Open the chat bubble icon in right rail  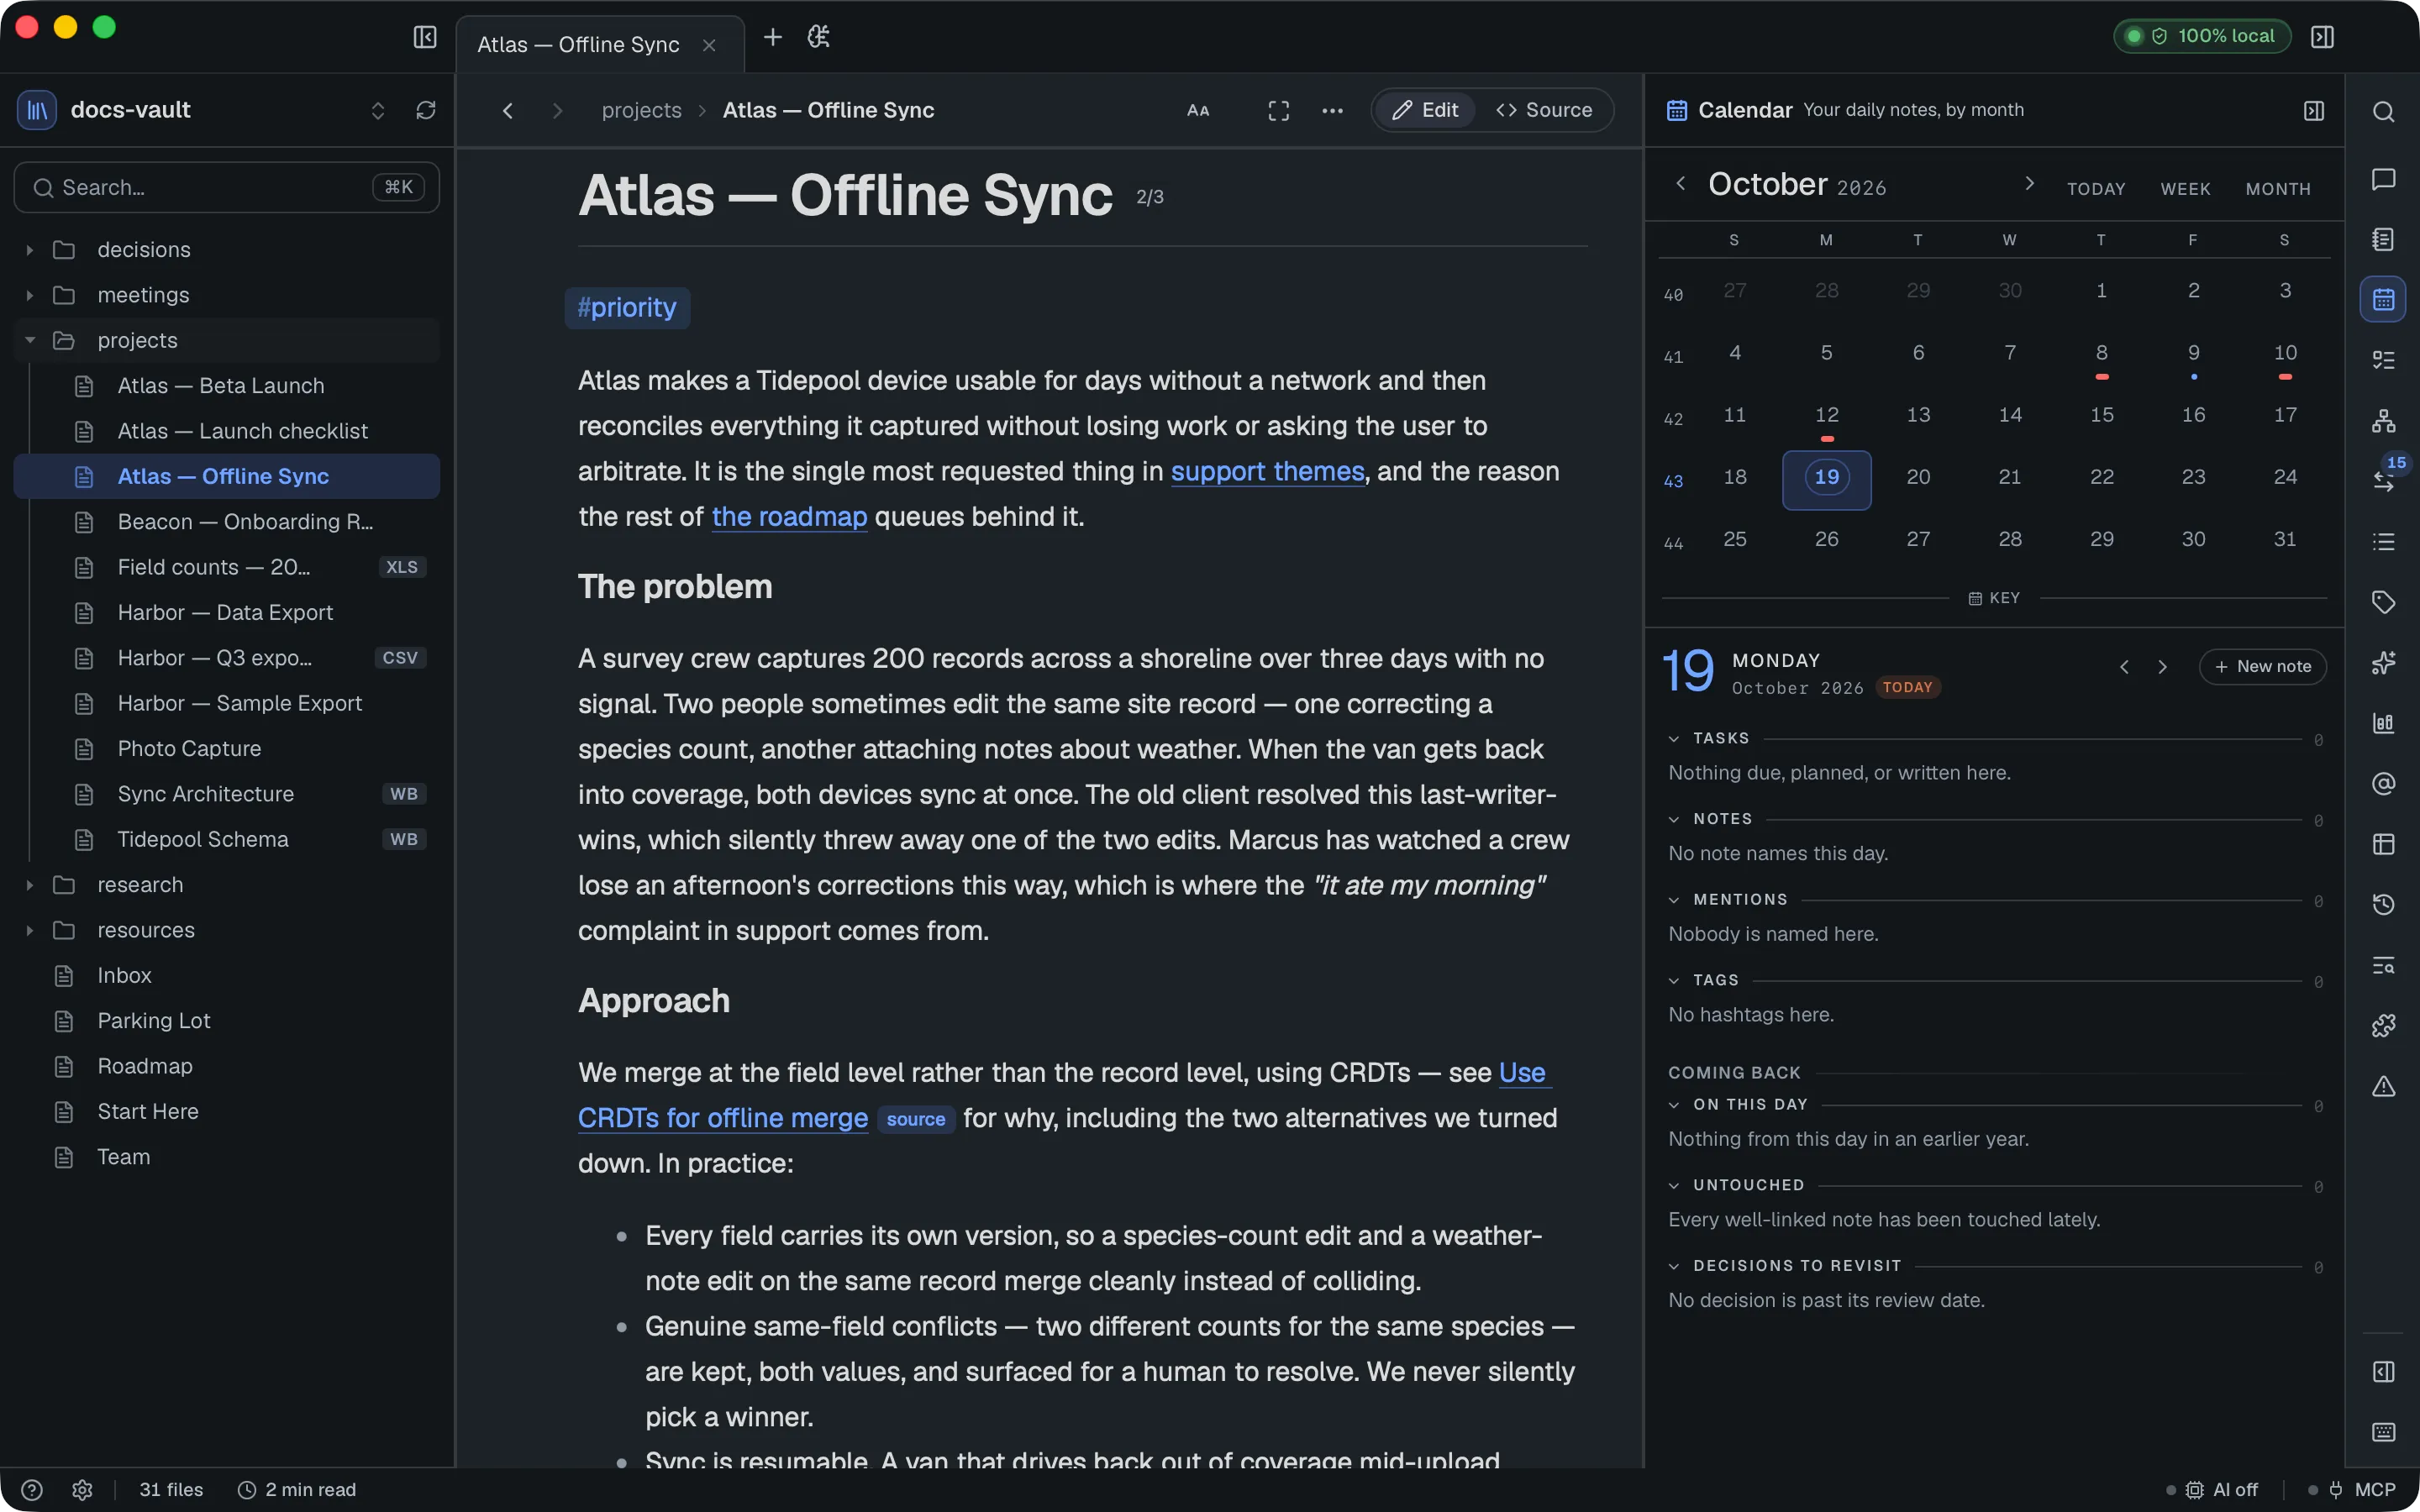(x=2383, y=179)
